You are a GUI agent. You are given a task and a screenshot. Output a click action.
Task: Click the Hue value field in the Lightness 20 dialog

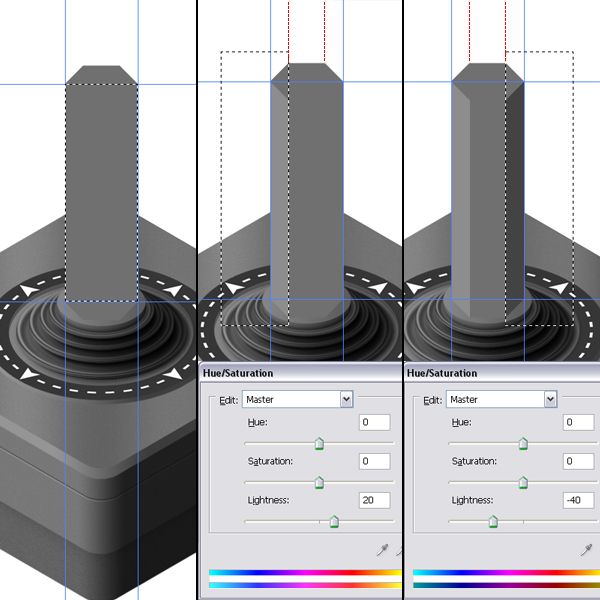tap(374, 423)
